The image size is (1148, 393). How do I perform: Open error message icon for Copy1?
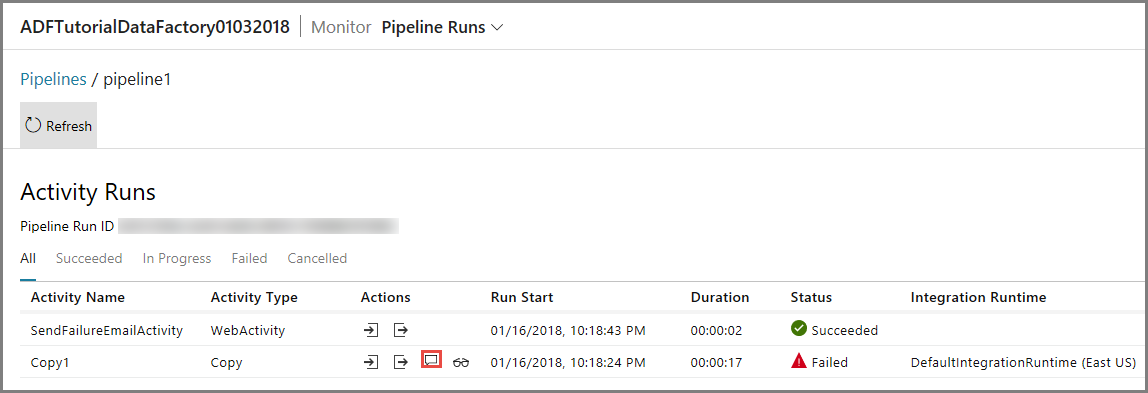point(431,360)
